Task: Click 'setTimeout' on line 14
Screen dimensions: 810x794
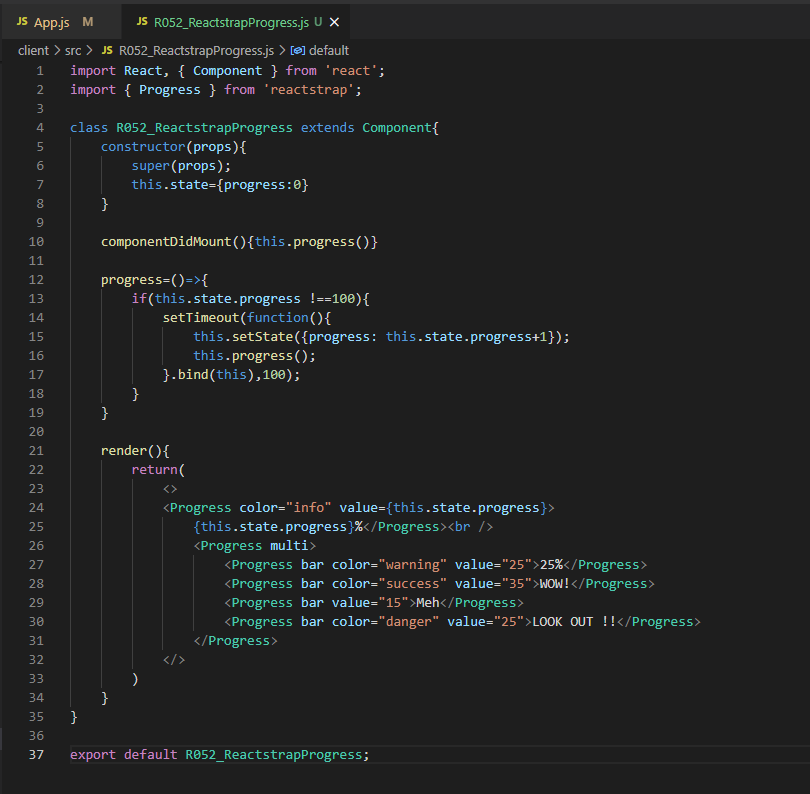Action: coord(201,318)
